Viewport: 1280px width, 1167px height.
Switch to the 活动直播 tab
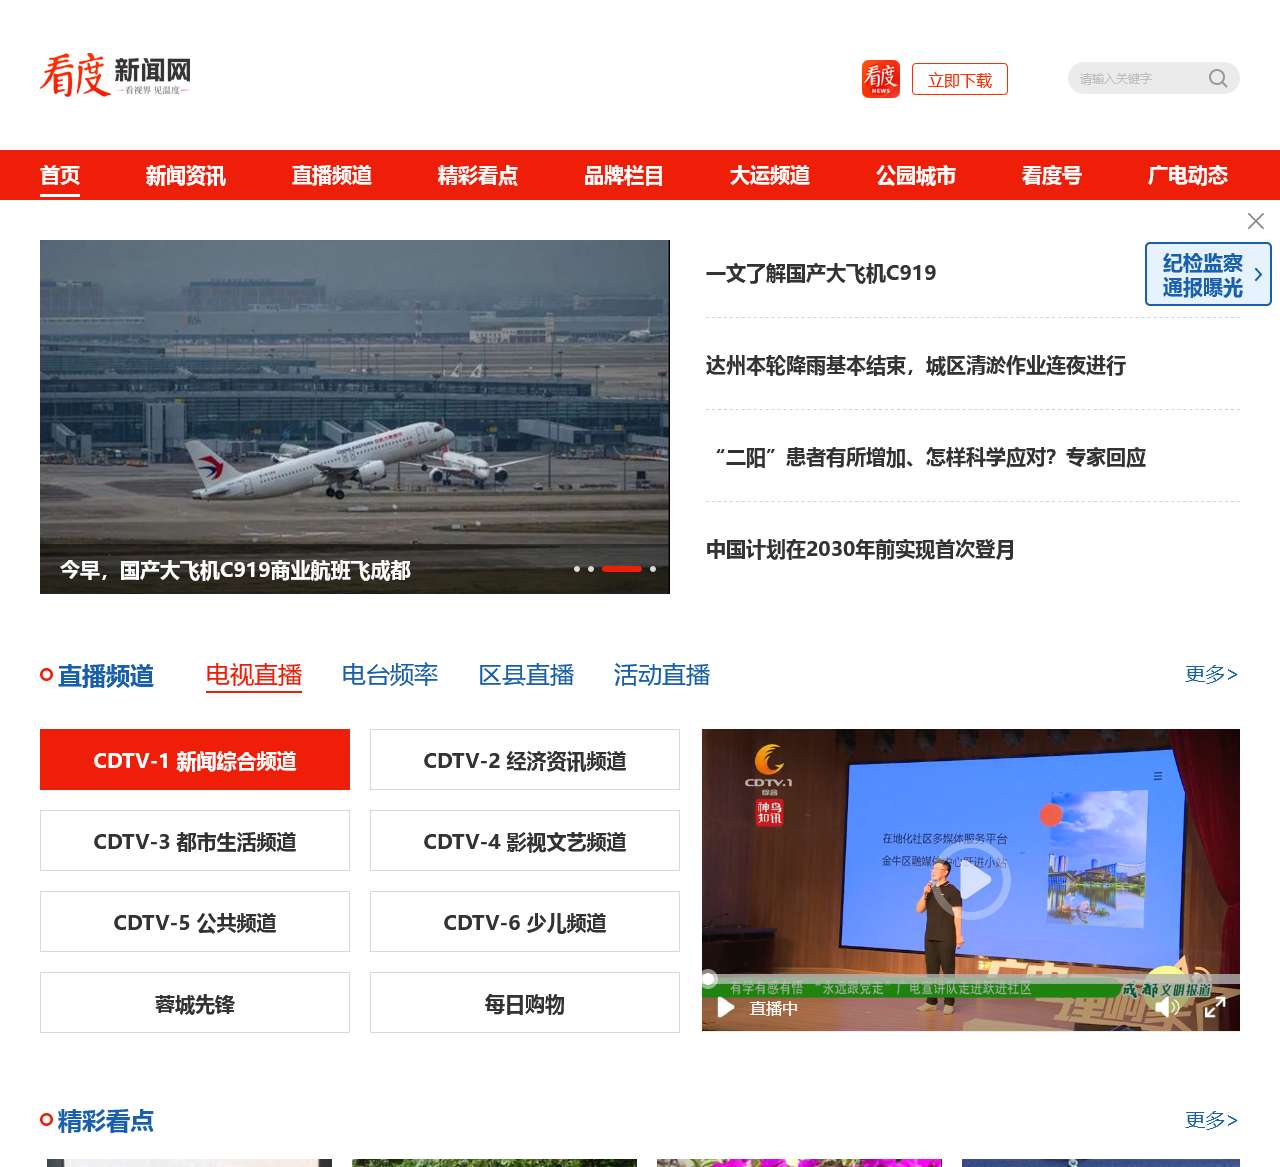coord(662,675)
